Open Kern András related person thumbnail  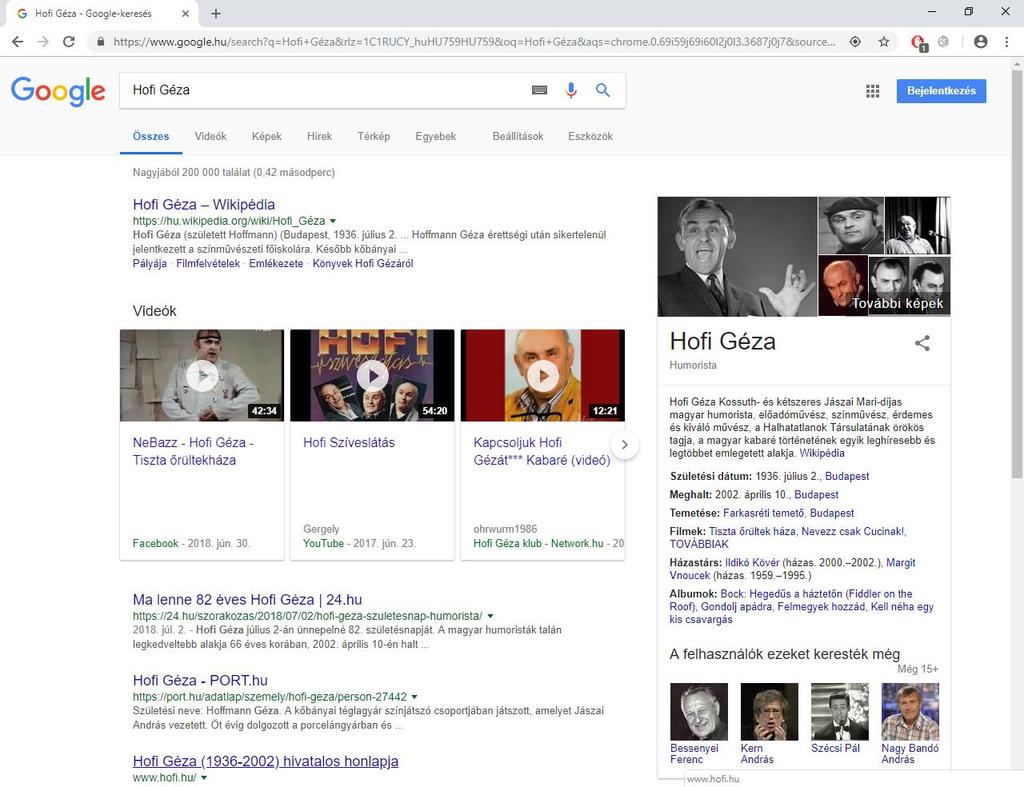(769, 712)
